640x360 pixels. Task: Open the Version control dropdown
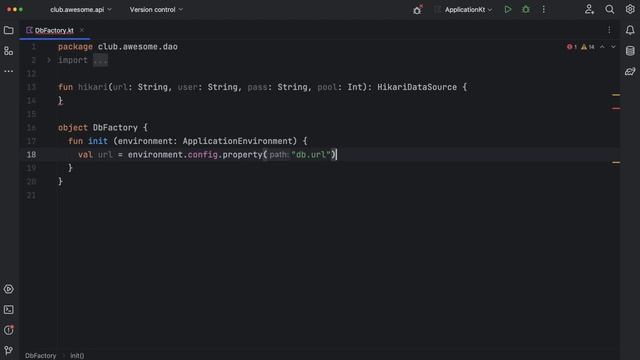[x=156, y=9]
